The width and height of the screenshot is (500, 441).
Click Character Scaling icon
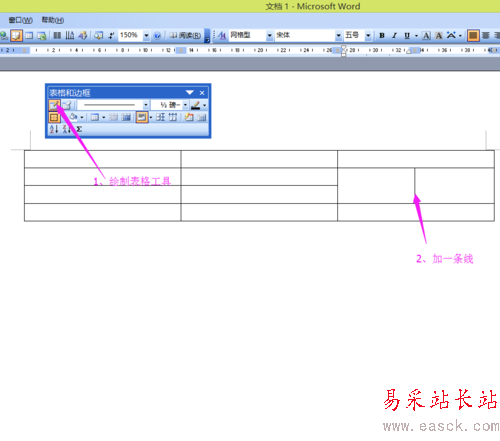point(451,35)
